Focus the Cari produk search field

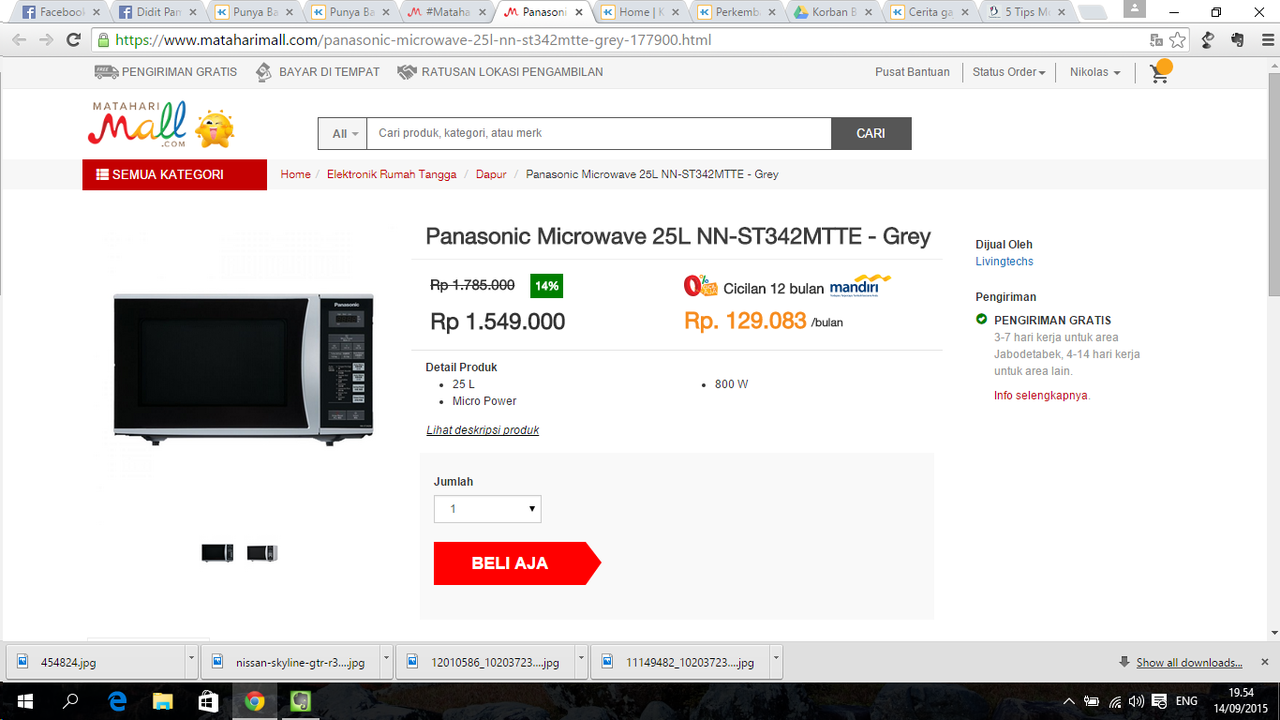pos(599,133)
